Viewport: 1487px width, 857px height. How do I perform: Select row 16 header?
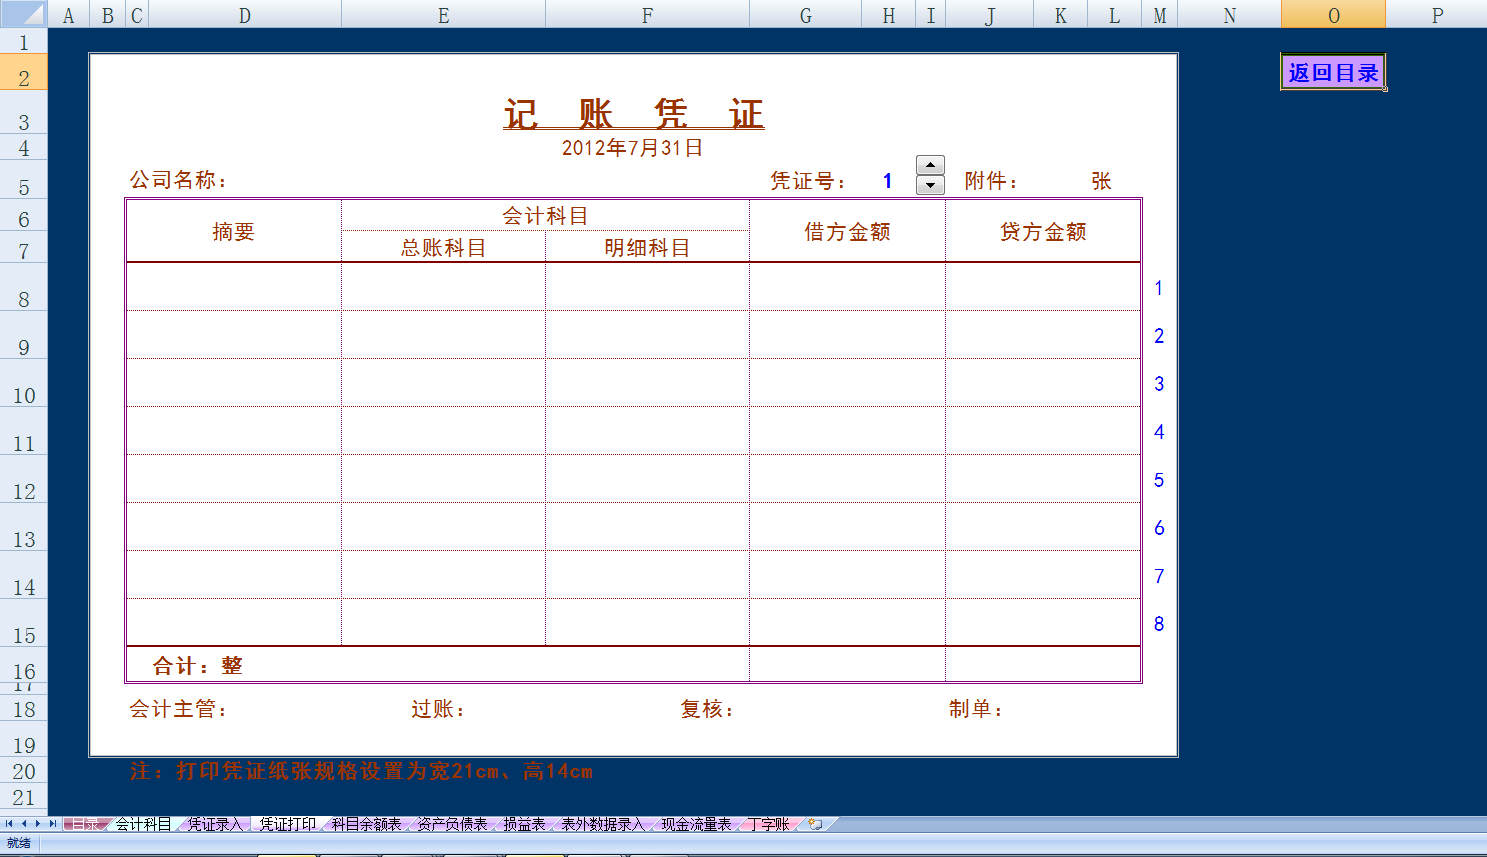24,667
